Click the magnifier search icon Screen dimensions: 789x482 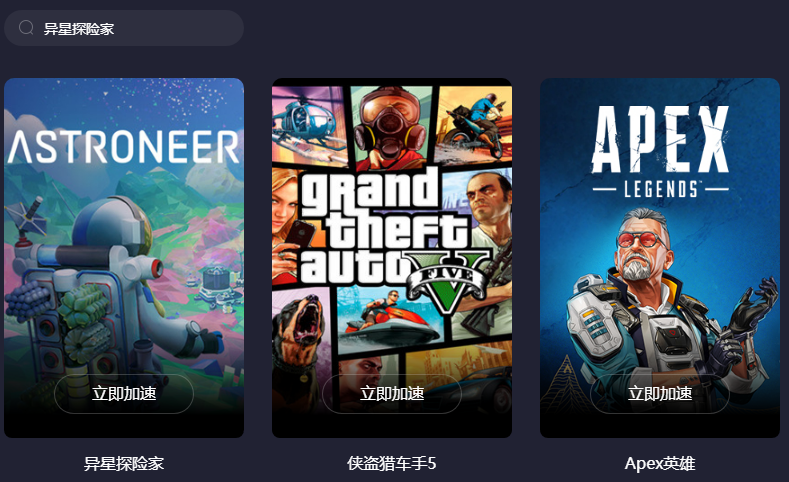pos(26,28)
